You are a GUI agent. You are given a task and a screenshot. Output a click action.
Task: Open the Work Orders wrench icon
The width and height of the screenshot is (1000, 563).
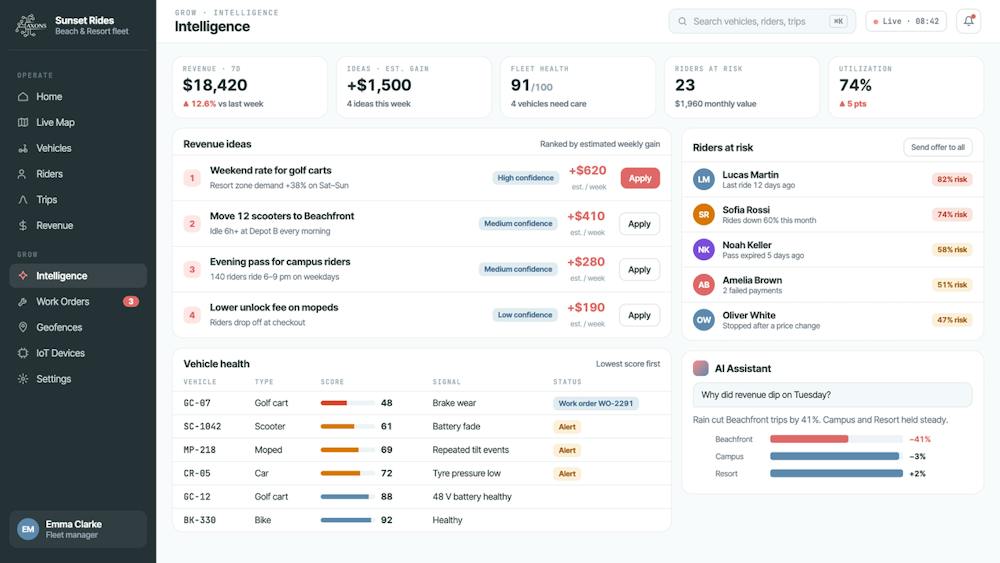[x=23, y=302]
